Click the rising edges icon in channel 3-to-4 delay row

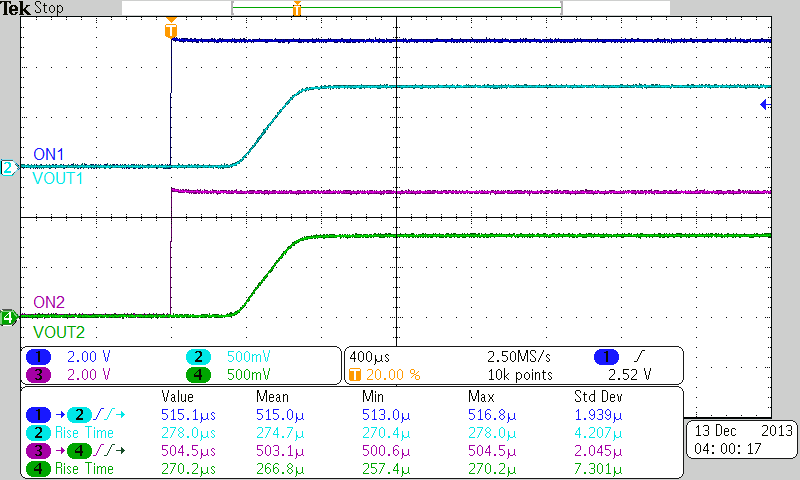pos(109,451)
